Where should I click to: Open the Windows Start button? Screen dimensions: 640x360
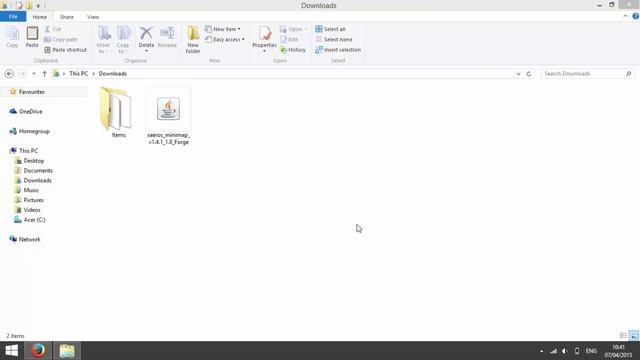(x=11, y=351)
